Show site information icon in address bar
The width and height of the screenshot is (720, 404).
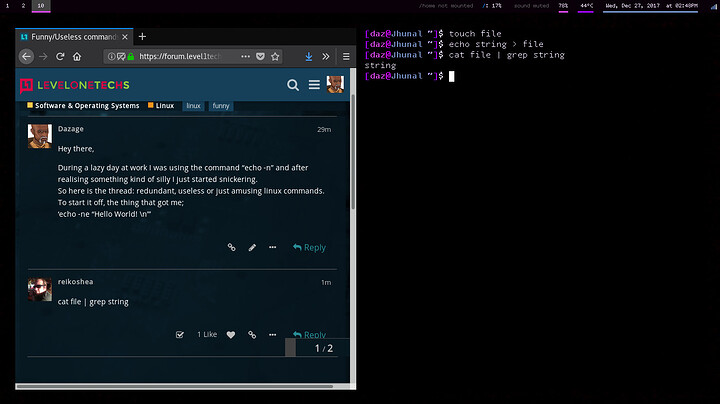(111, 56)
